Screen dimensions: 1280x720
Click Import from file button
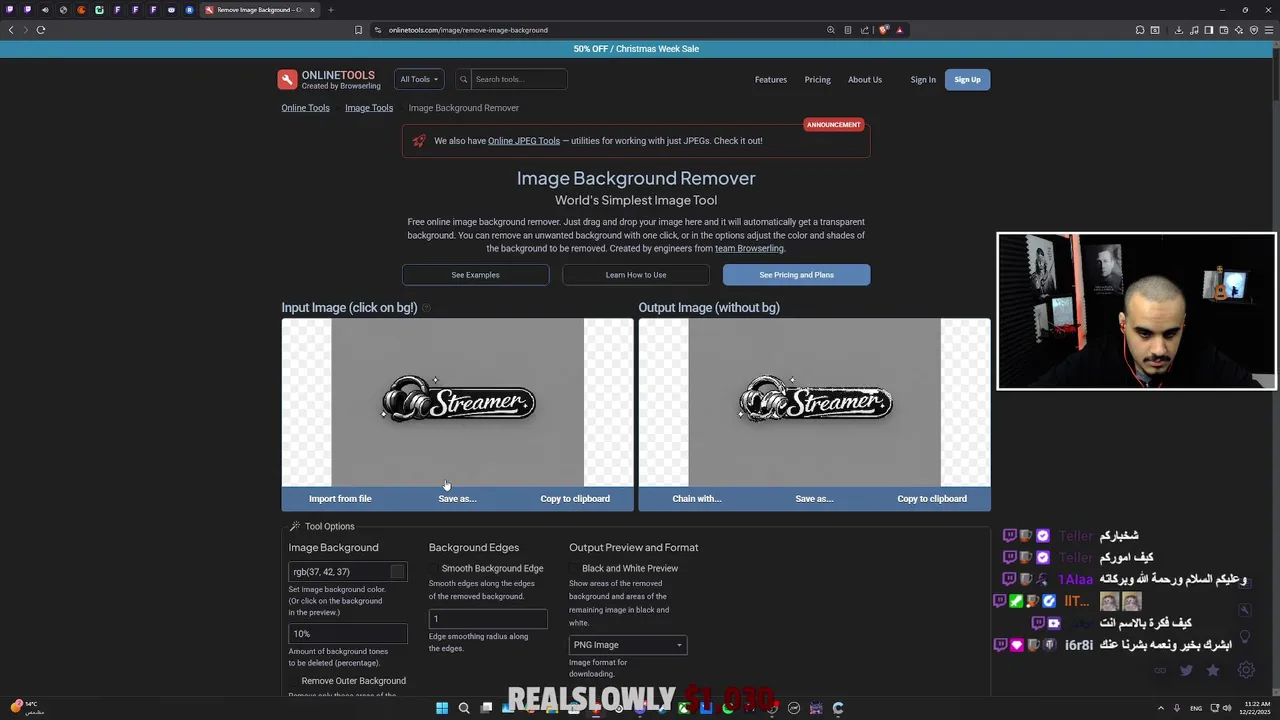point(340,498)
